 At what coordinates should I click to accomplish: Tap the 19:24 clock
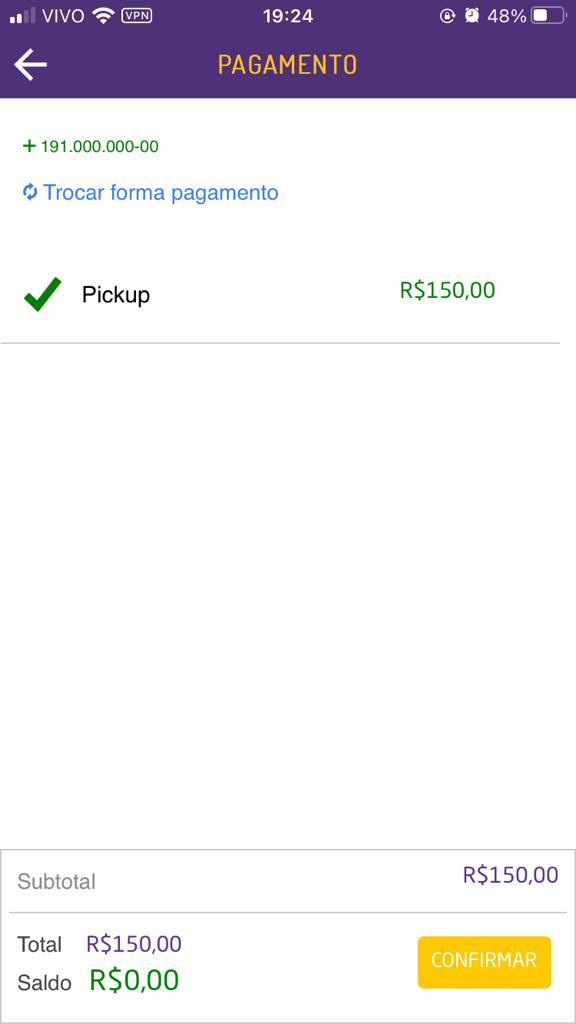tap(288, 16)
